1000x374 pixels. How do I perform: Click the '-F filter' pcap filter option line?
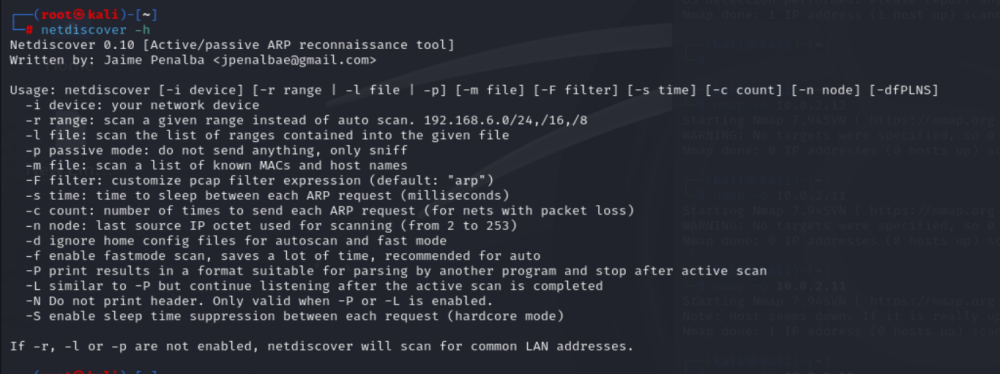point(260,180)
